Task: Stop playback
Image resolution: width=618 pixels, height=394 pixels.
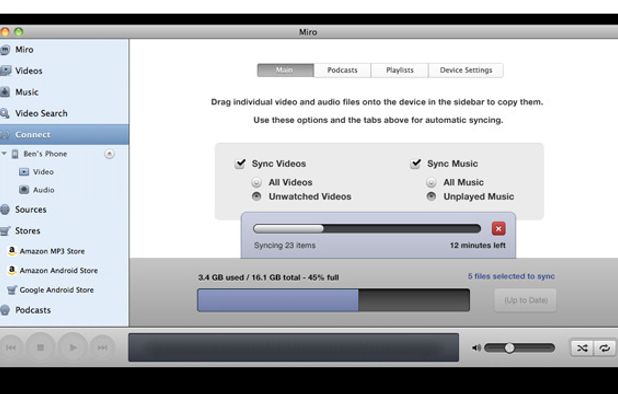Action: (41, 348)
